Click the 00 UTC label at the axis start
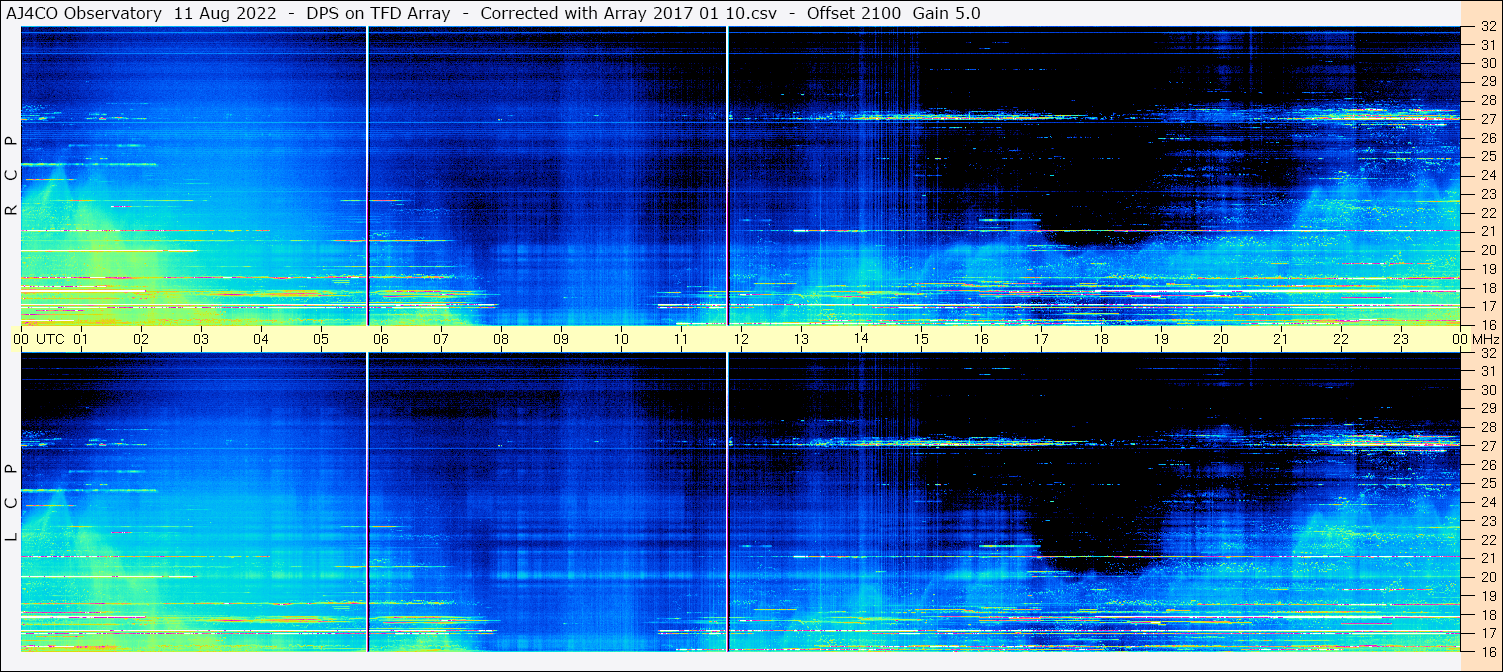The width and height of the screenshot is (1503, 672). [x=38, y=339]
